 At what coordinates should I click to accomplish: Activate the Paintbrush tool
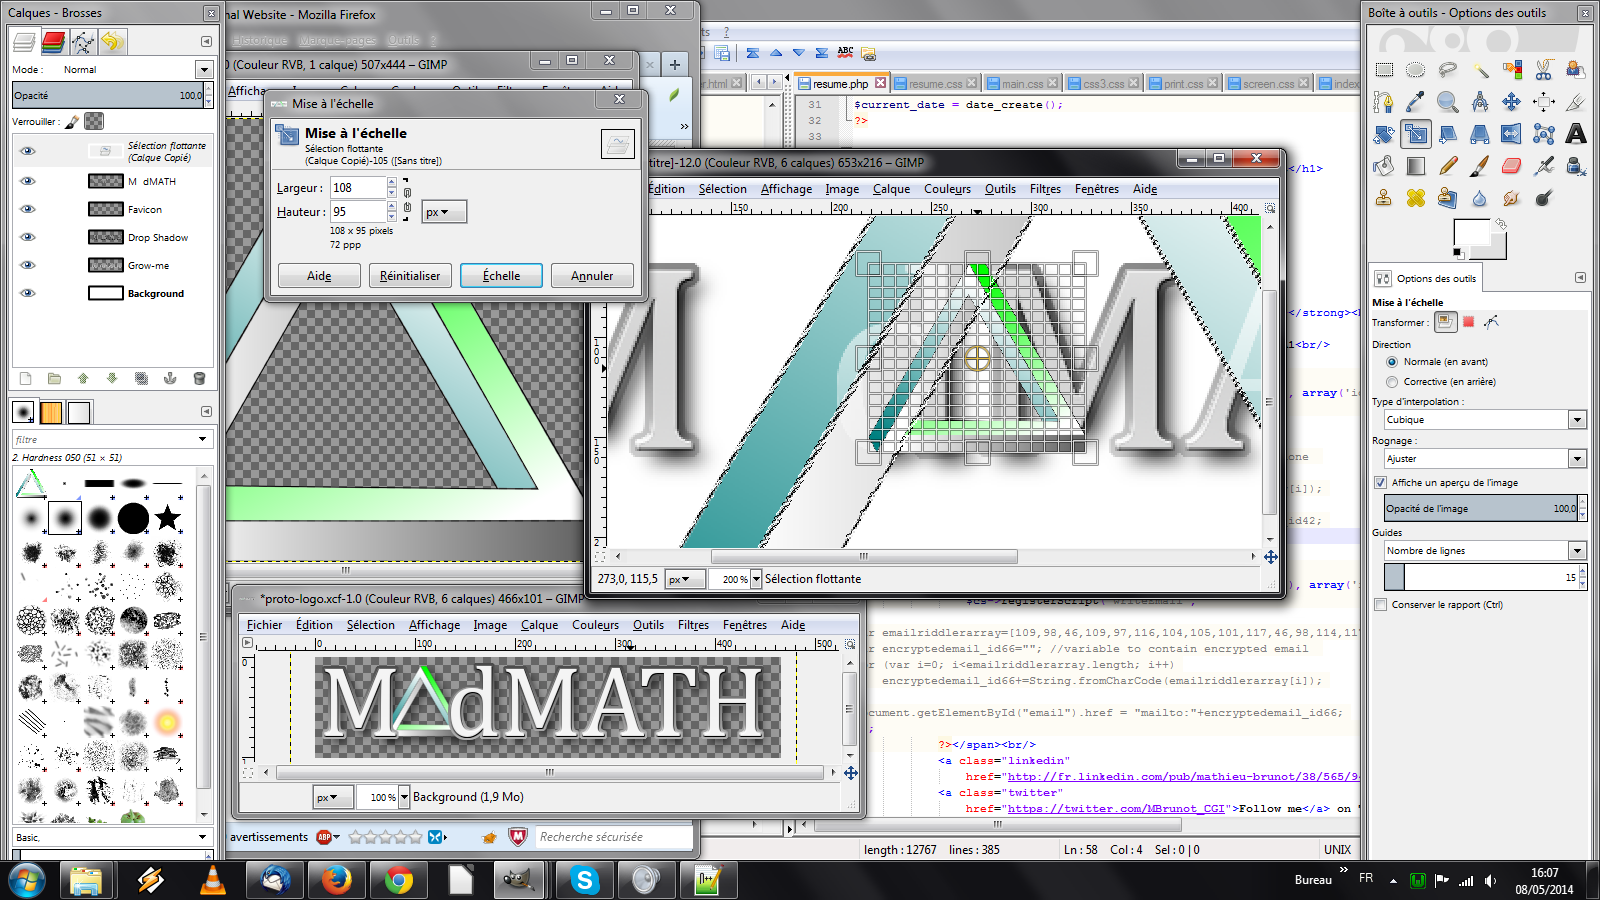[x=1479, y=166]
